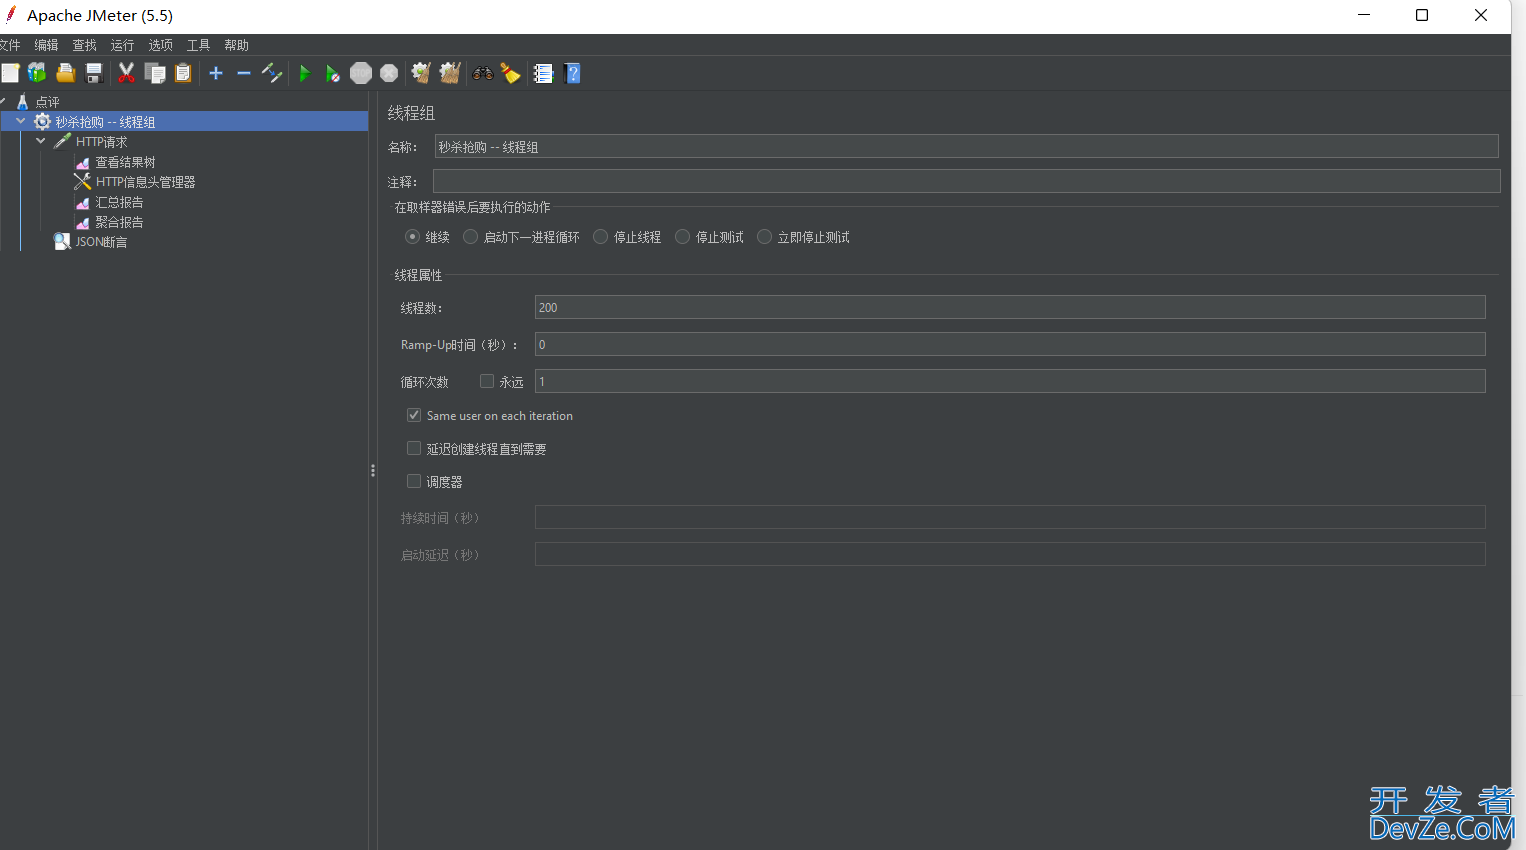Open the Templates icon in toolbar
This screenshot has height=850, width=1526.
point(37,73)
